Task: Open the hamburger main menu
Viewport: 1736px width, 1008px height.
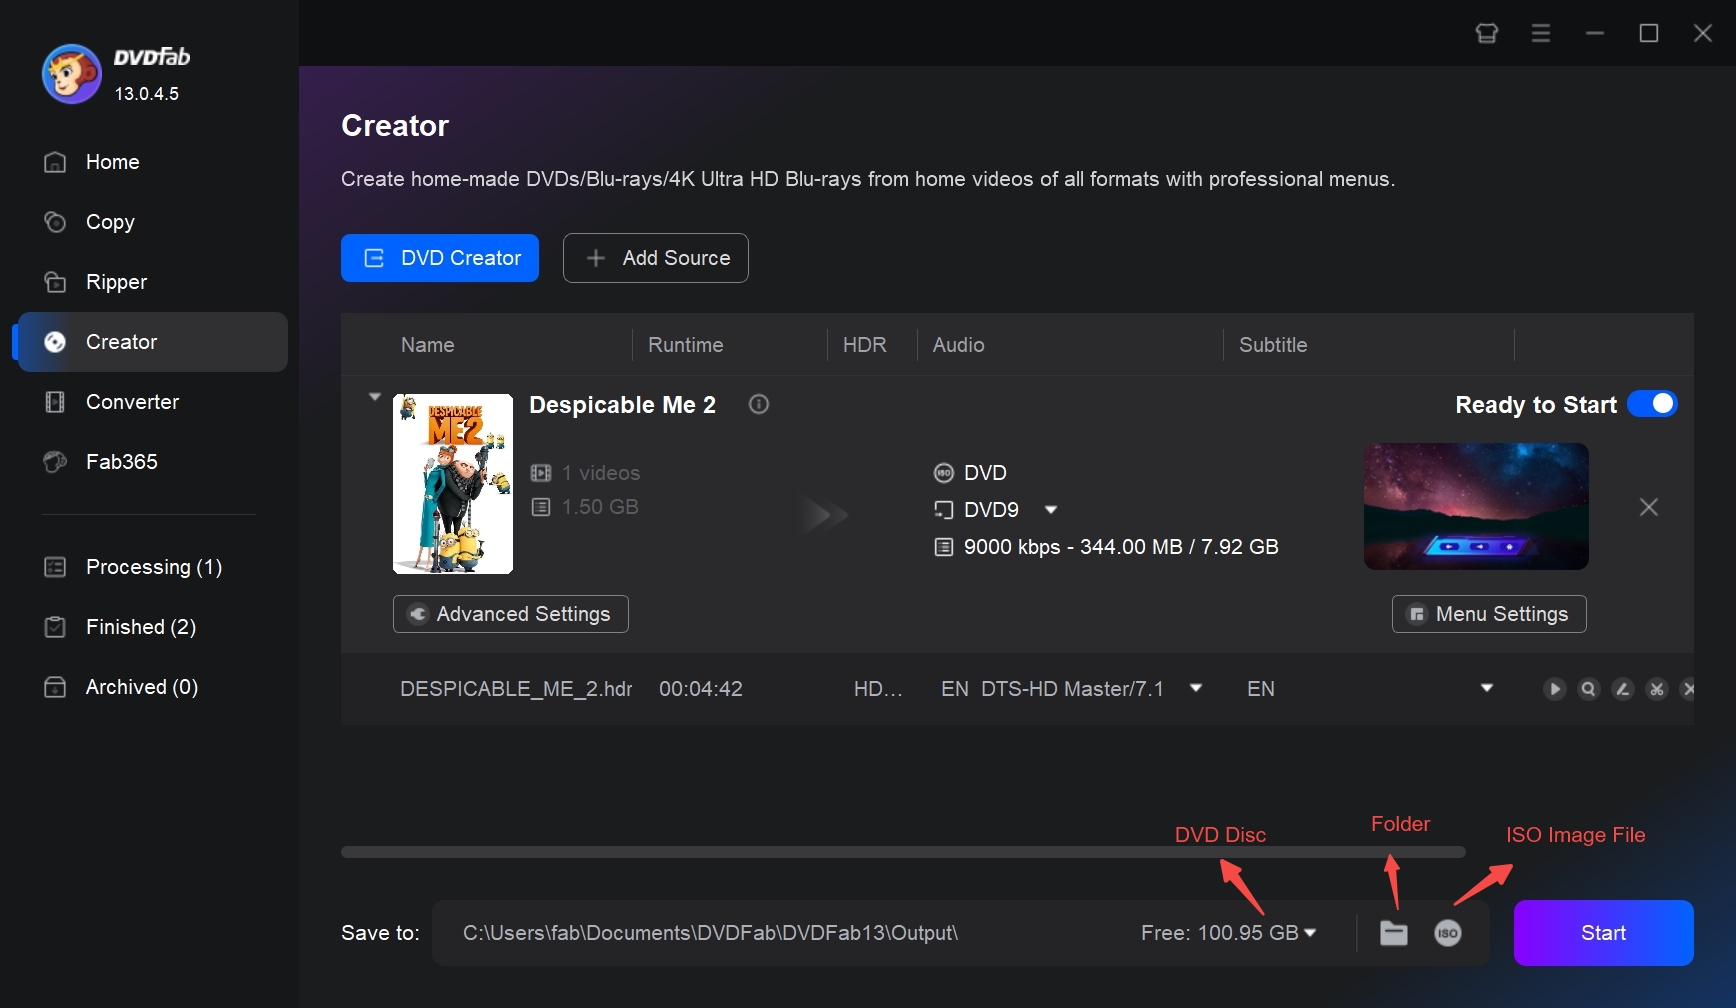Action: pyautogui.click(x=1540, y=32)
